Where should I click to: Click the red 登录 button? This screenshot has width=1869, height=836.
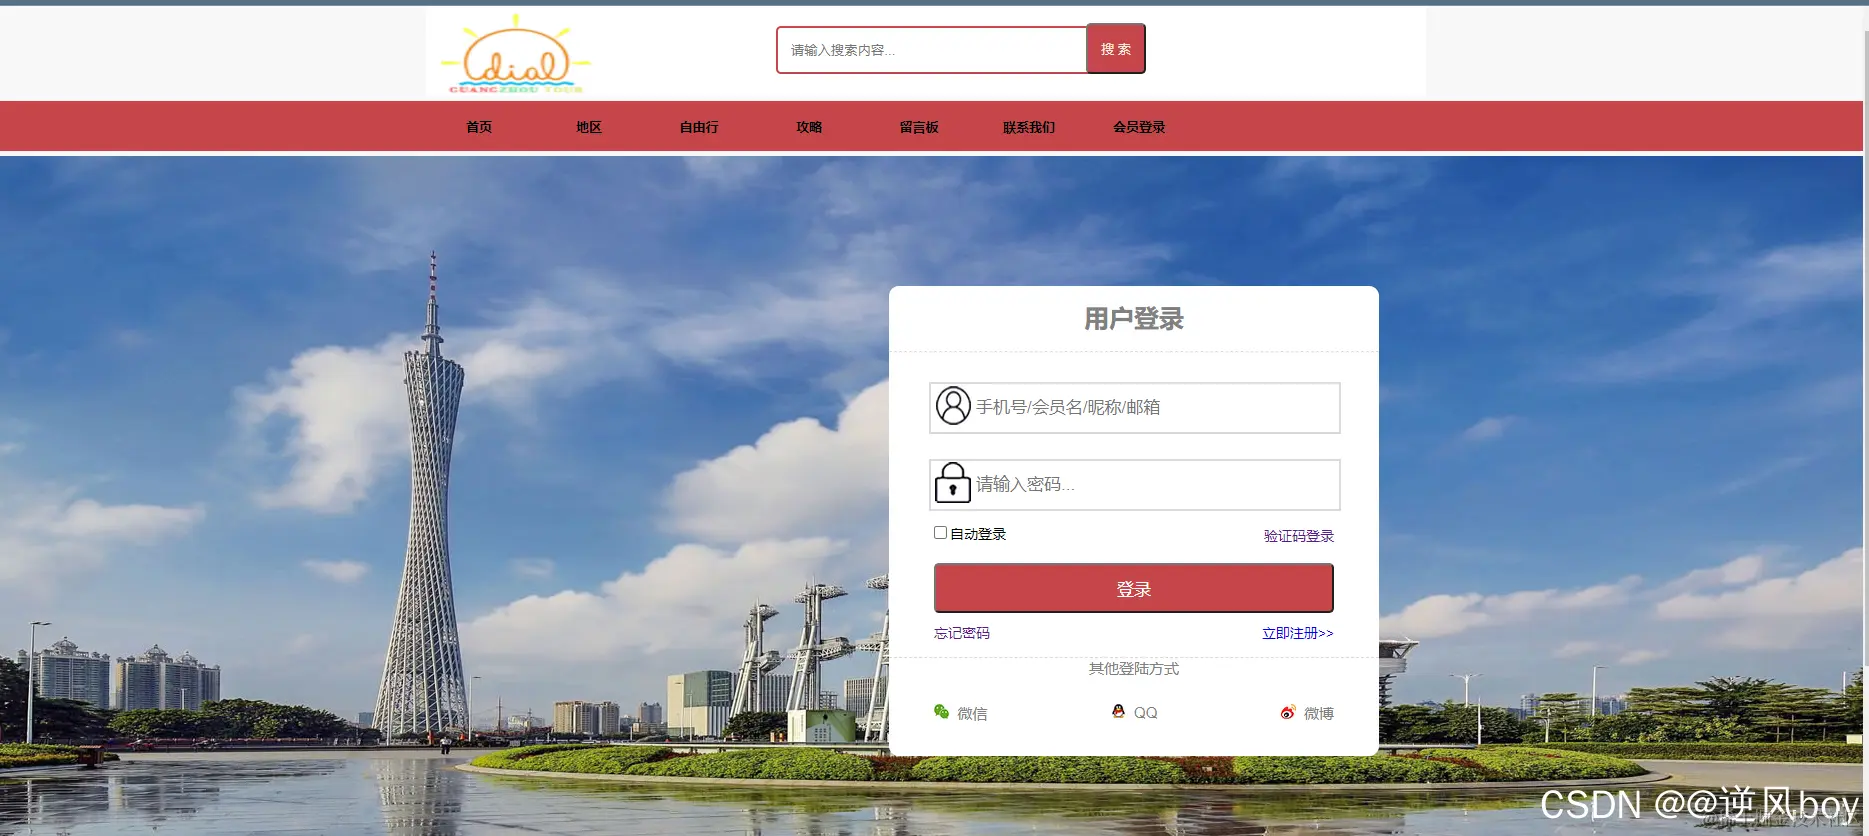click(1133, 588)
